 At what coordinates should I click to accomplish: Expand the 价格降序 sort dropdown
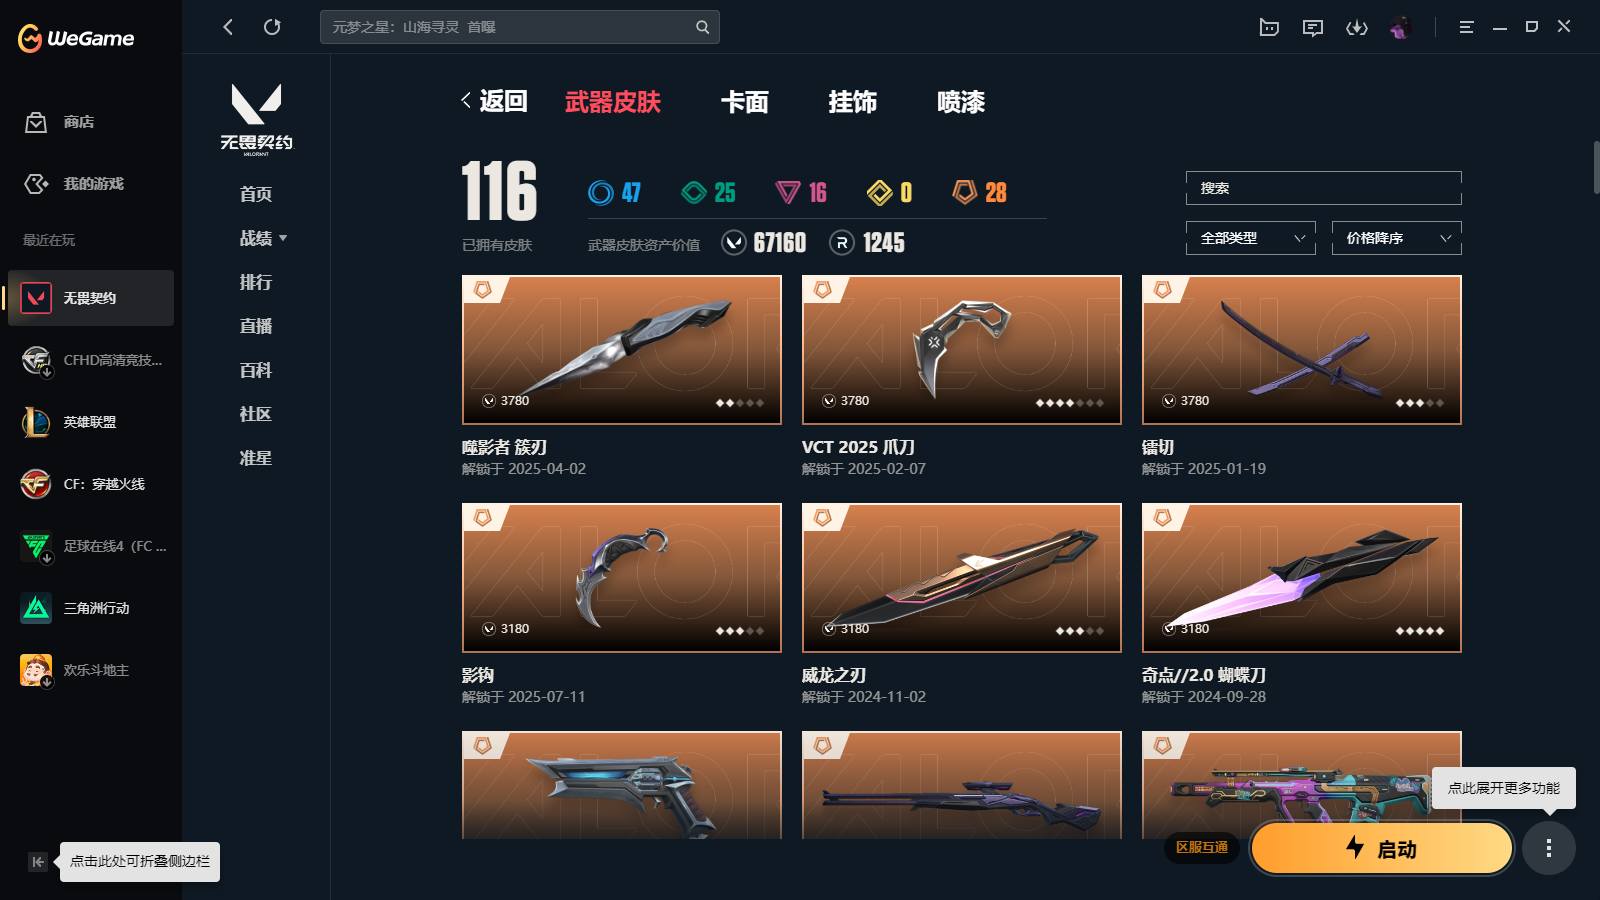(1397, 238)
